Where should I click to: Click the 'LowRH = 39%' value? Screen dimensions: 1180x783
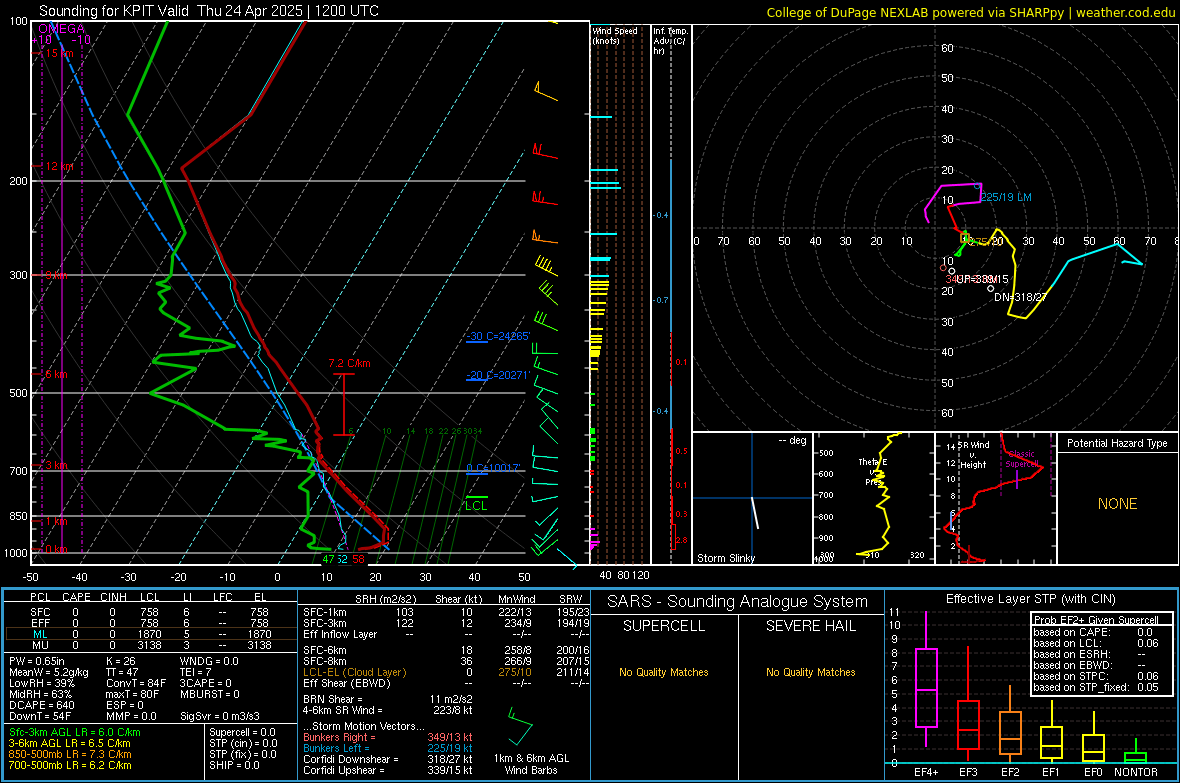(x=41, y=683)
